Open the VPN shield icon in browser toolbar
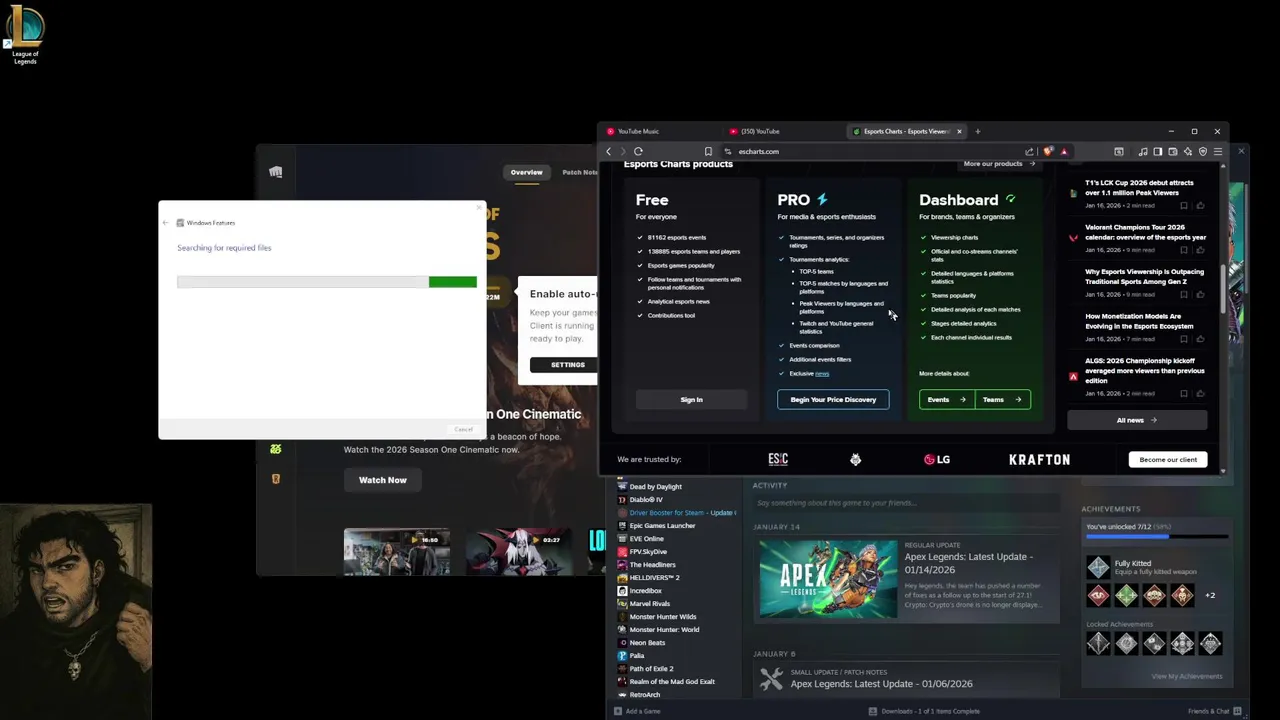Image resolution: width=1280 pixels, height=720 pixels. (x=1202, y=151)
